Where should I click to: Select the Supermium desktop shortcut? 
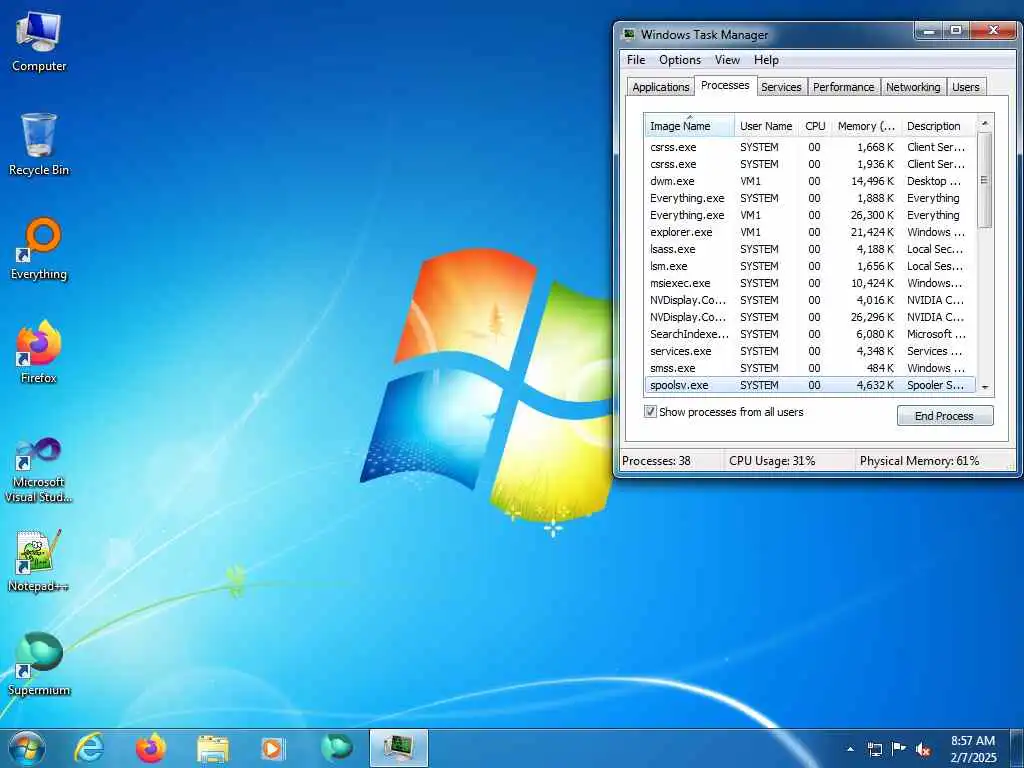(39, 664)
